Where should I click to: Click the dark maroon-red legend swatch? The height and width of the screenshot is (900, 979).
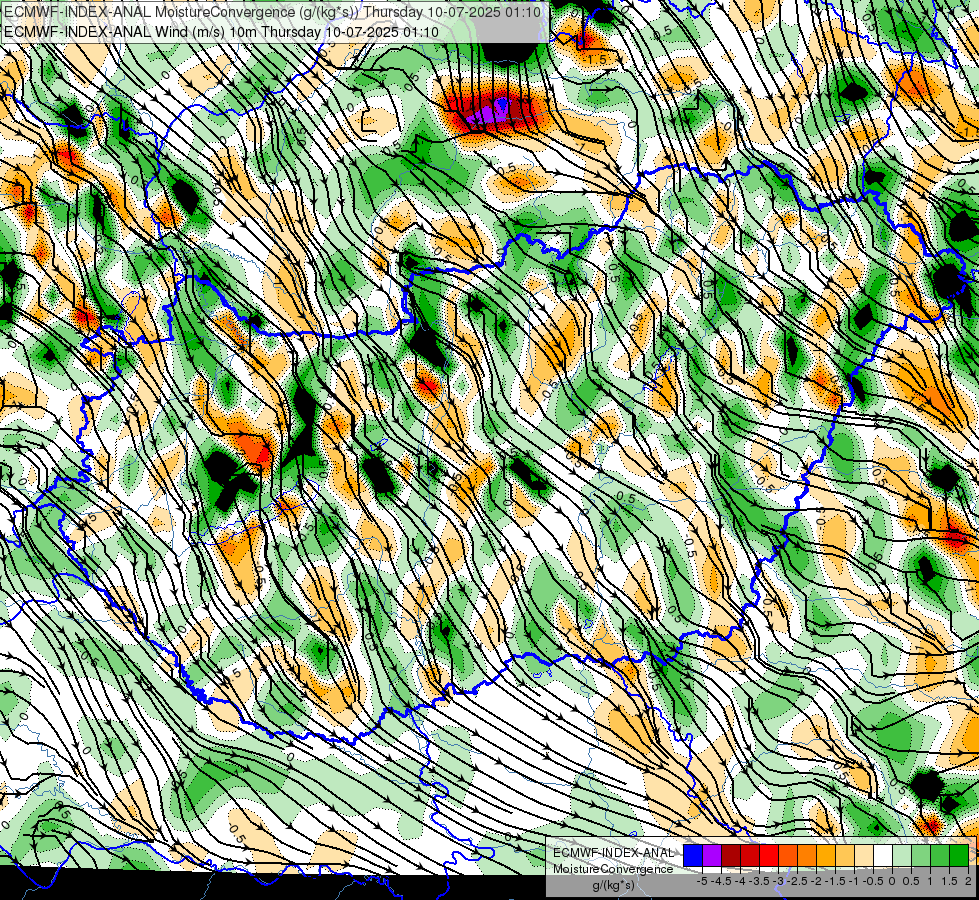[731, 855]
